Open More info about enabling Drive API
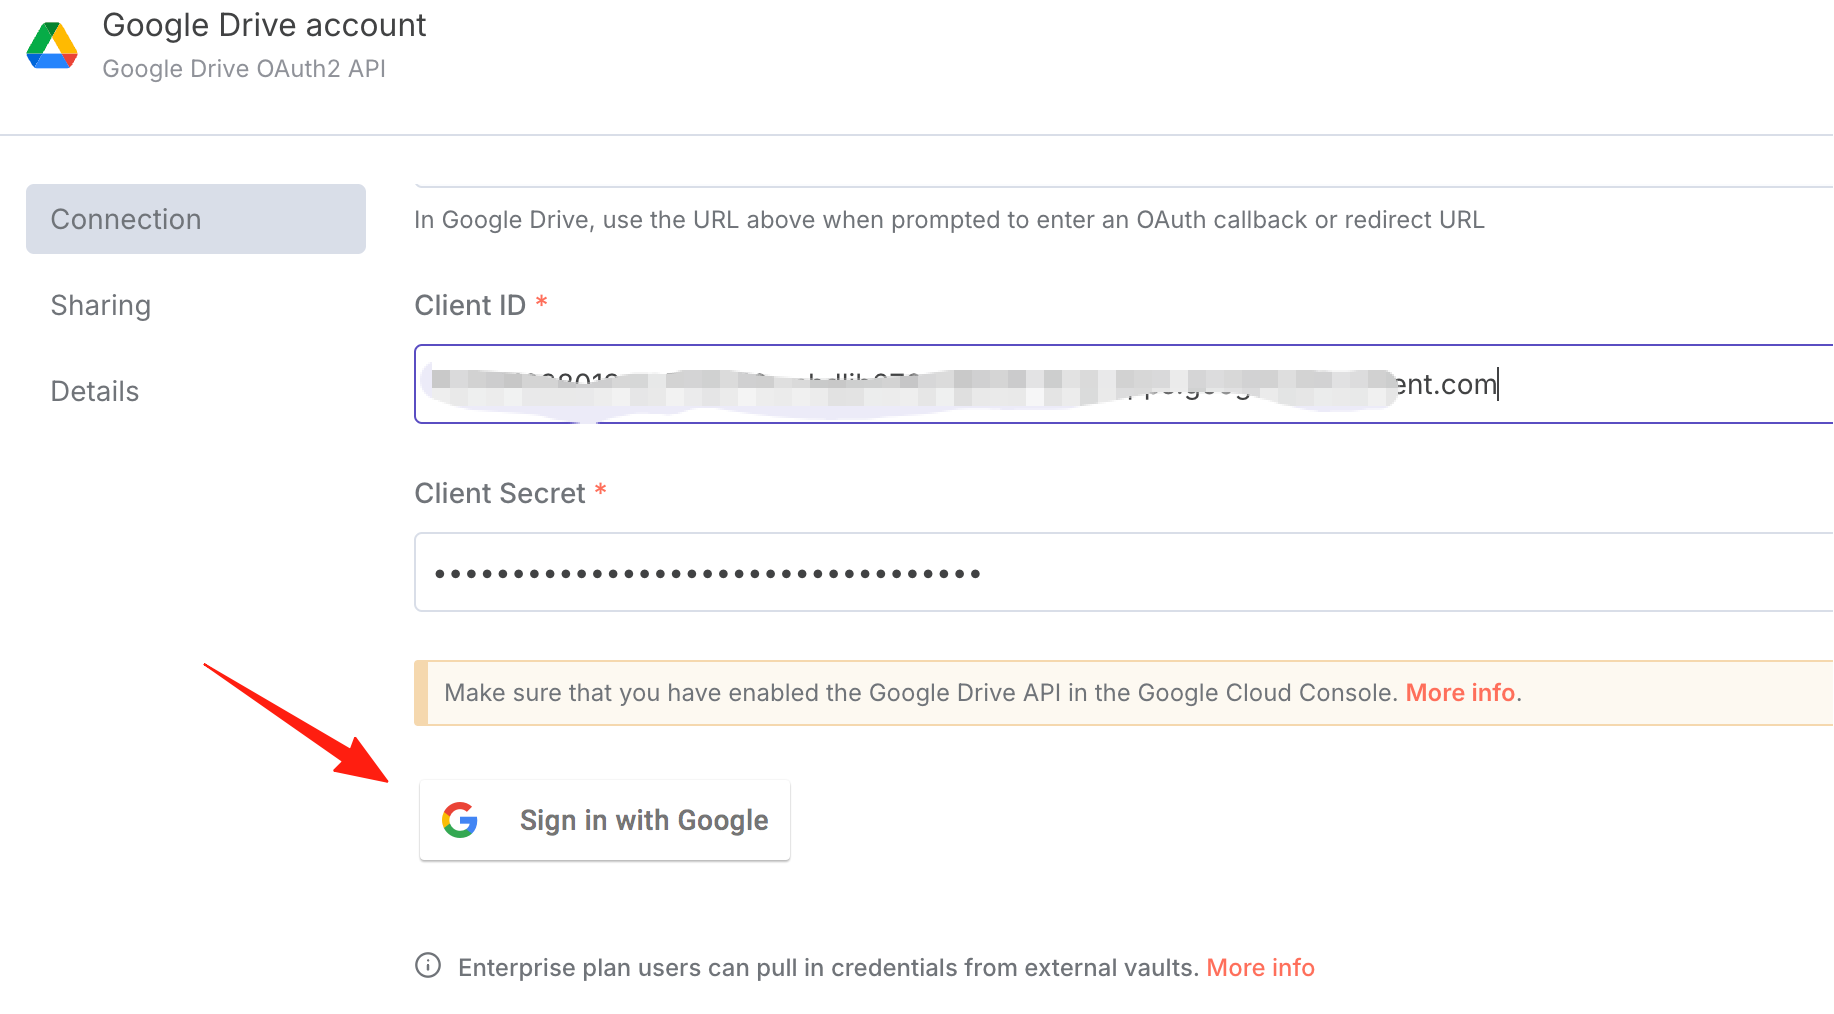Image resolution: width=1834 pixels, height=1014 pixels. [x=1460, y=693]
